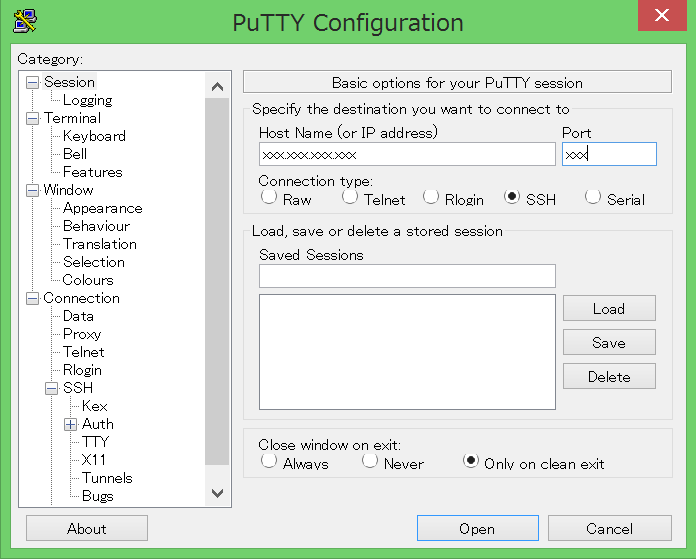Click the Load session button

pyautogui.click(x=609, y=308)
